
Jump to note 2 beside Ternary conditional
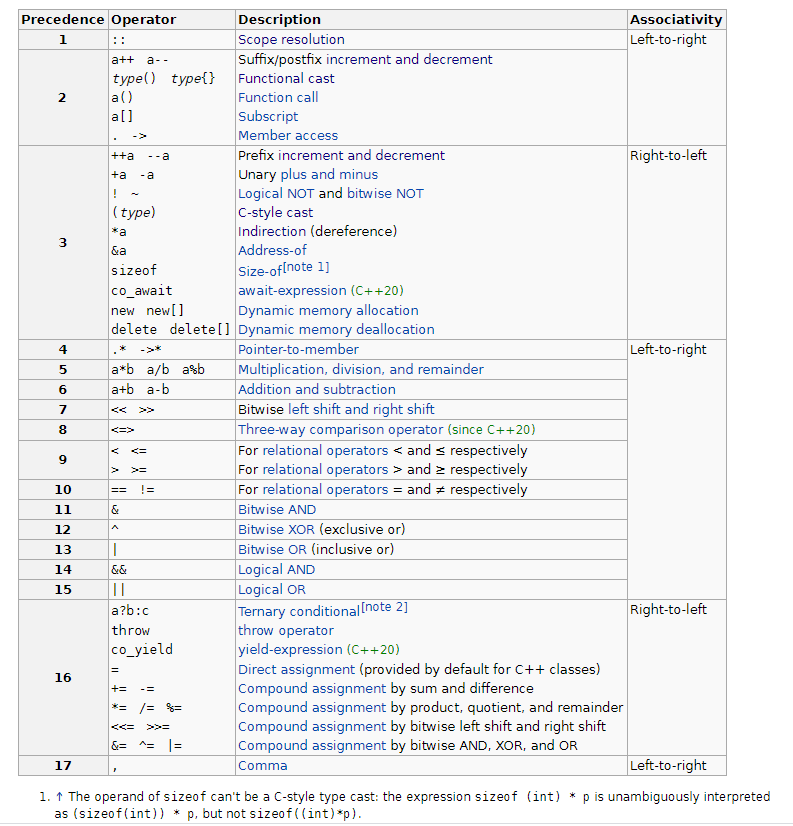(385, 608)
